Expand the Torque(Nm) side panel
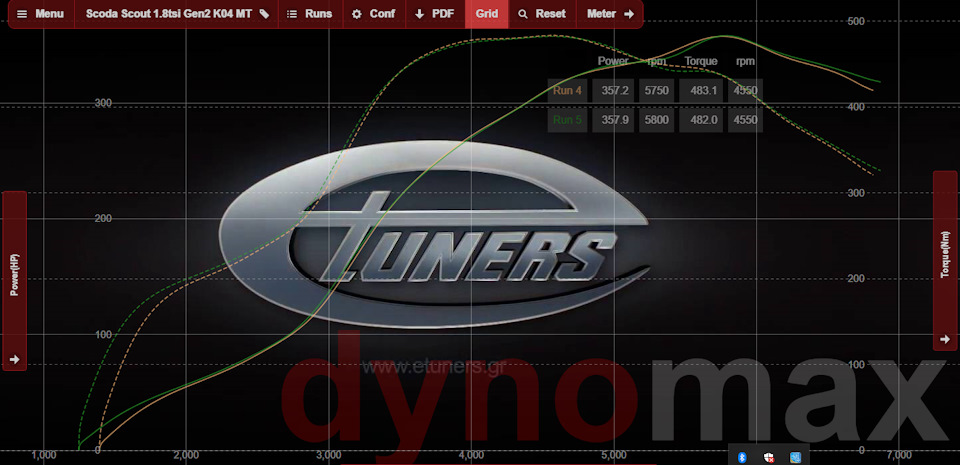This screenshot has width=960, height=465. click(x=945, y=261)
